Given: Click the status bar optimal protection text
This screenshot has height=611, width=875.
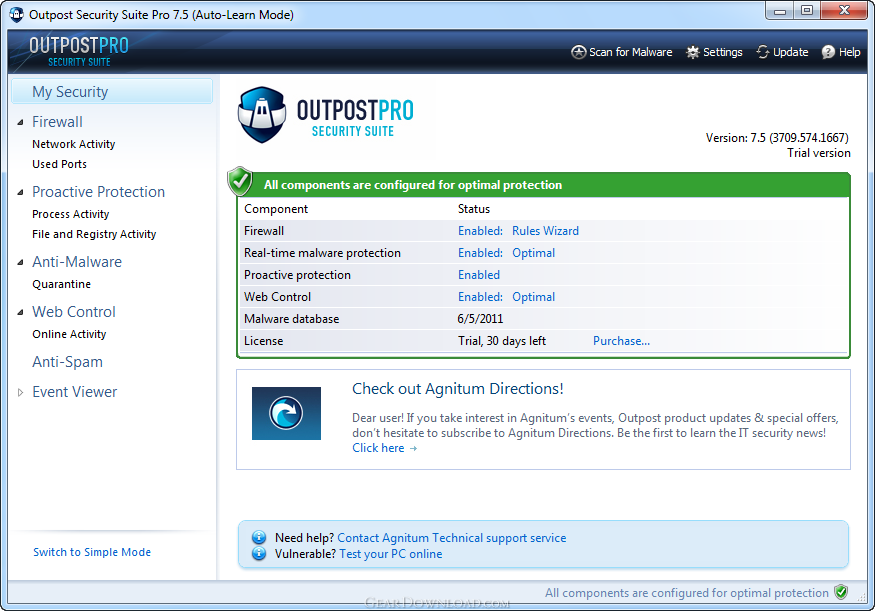Looking at the screenshot, I should (x=686, y=593).
